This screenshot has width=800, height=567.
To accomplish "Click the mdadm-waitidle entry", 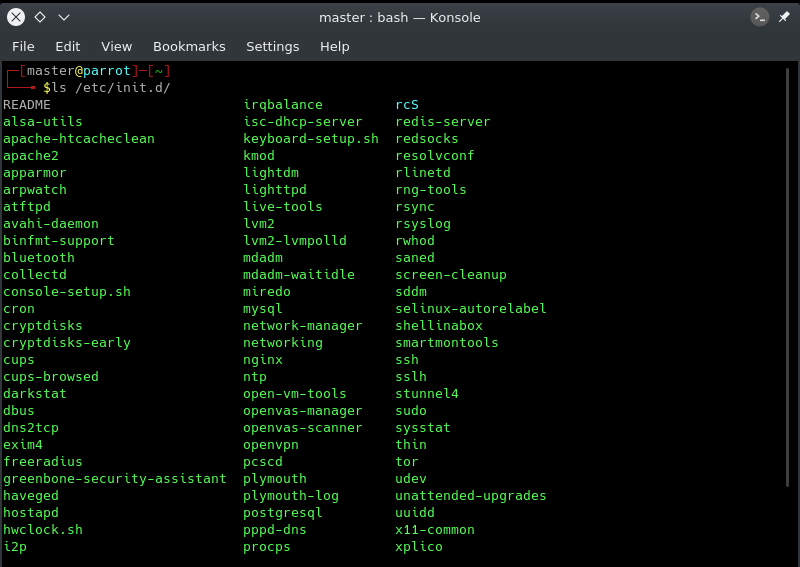I will 299,275.
